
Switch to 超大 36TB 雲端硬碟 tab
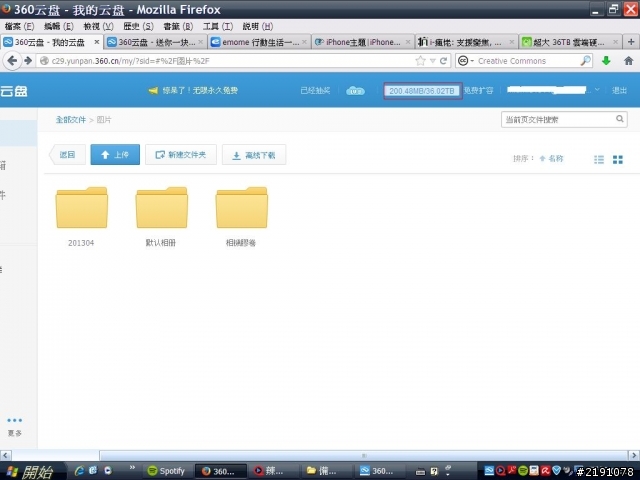point(570,42)
